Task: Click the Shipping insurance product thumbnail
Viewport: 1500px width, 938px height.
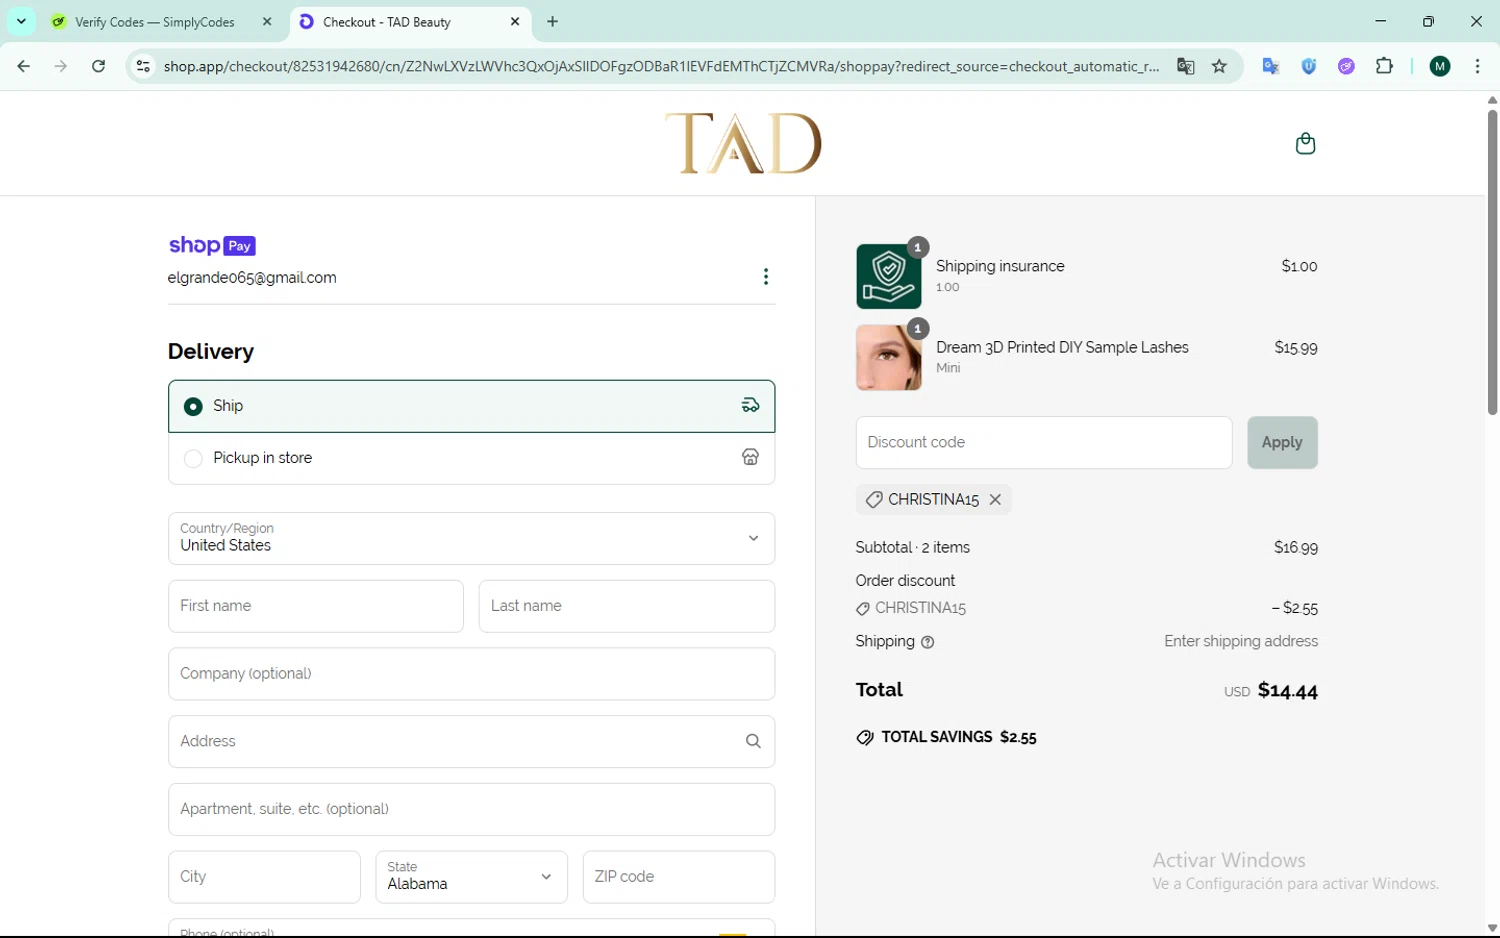Action: pyautogui.click(x=889, y=276)
